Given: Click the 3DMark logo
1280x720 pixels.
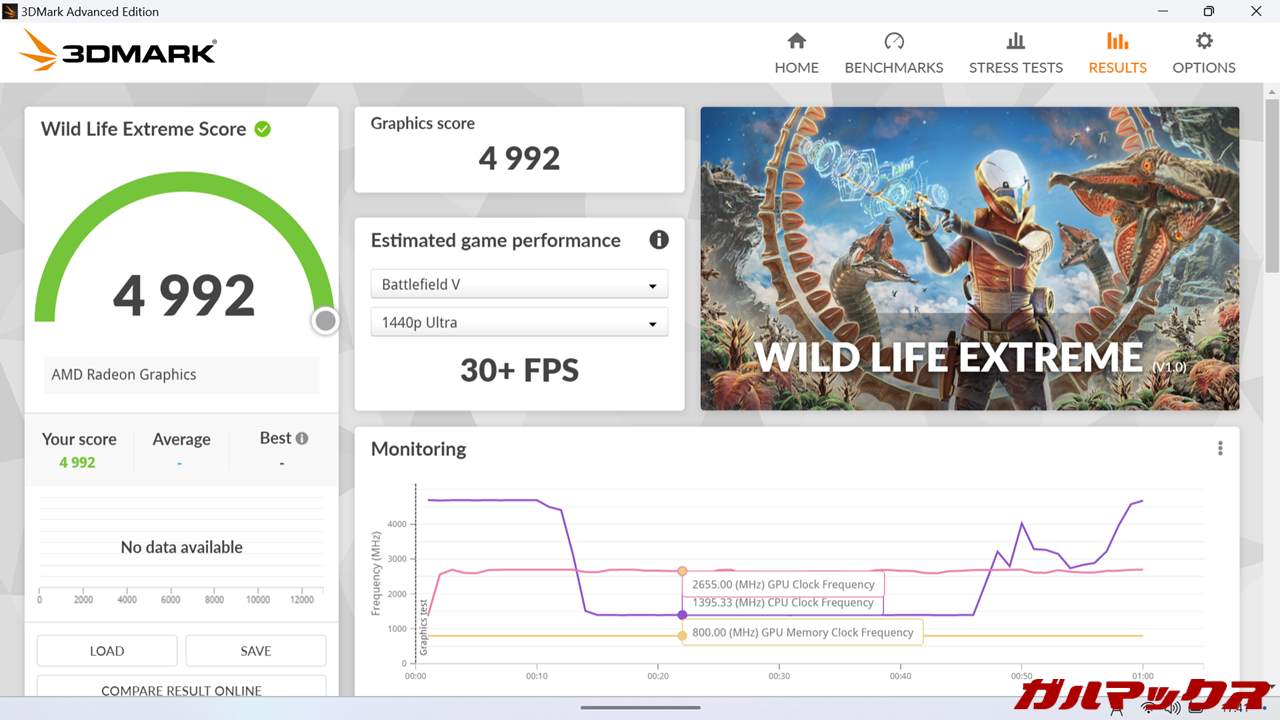Looking at the screenshot, I should (x=118, y=51).
